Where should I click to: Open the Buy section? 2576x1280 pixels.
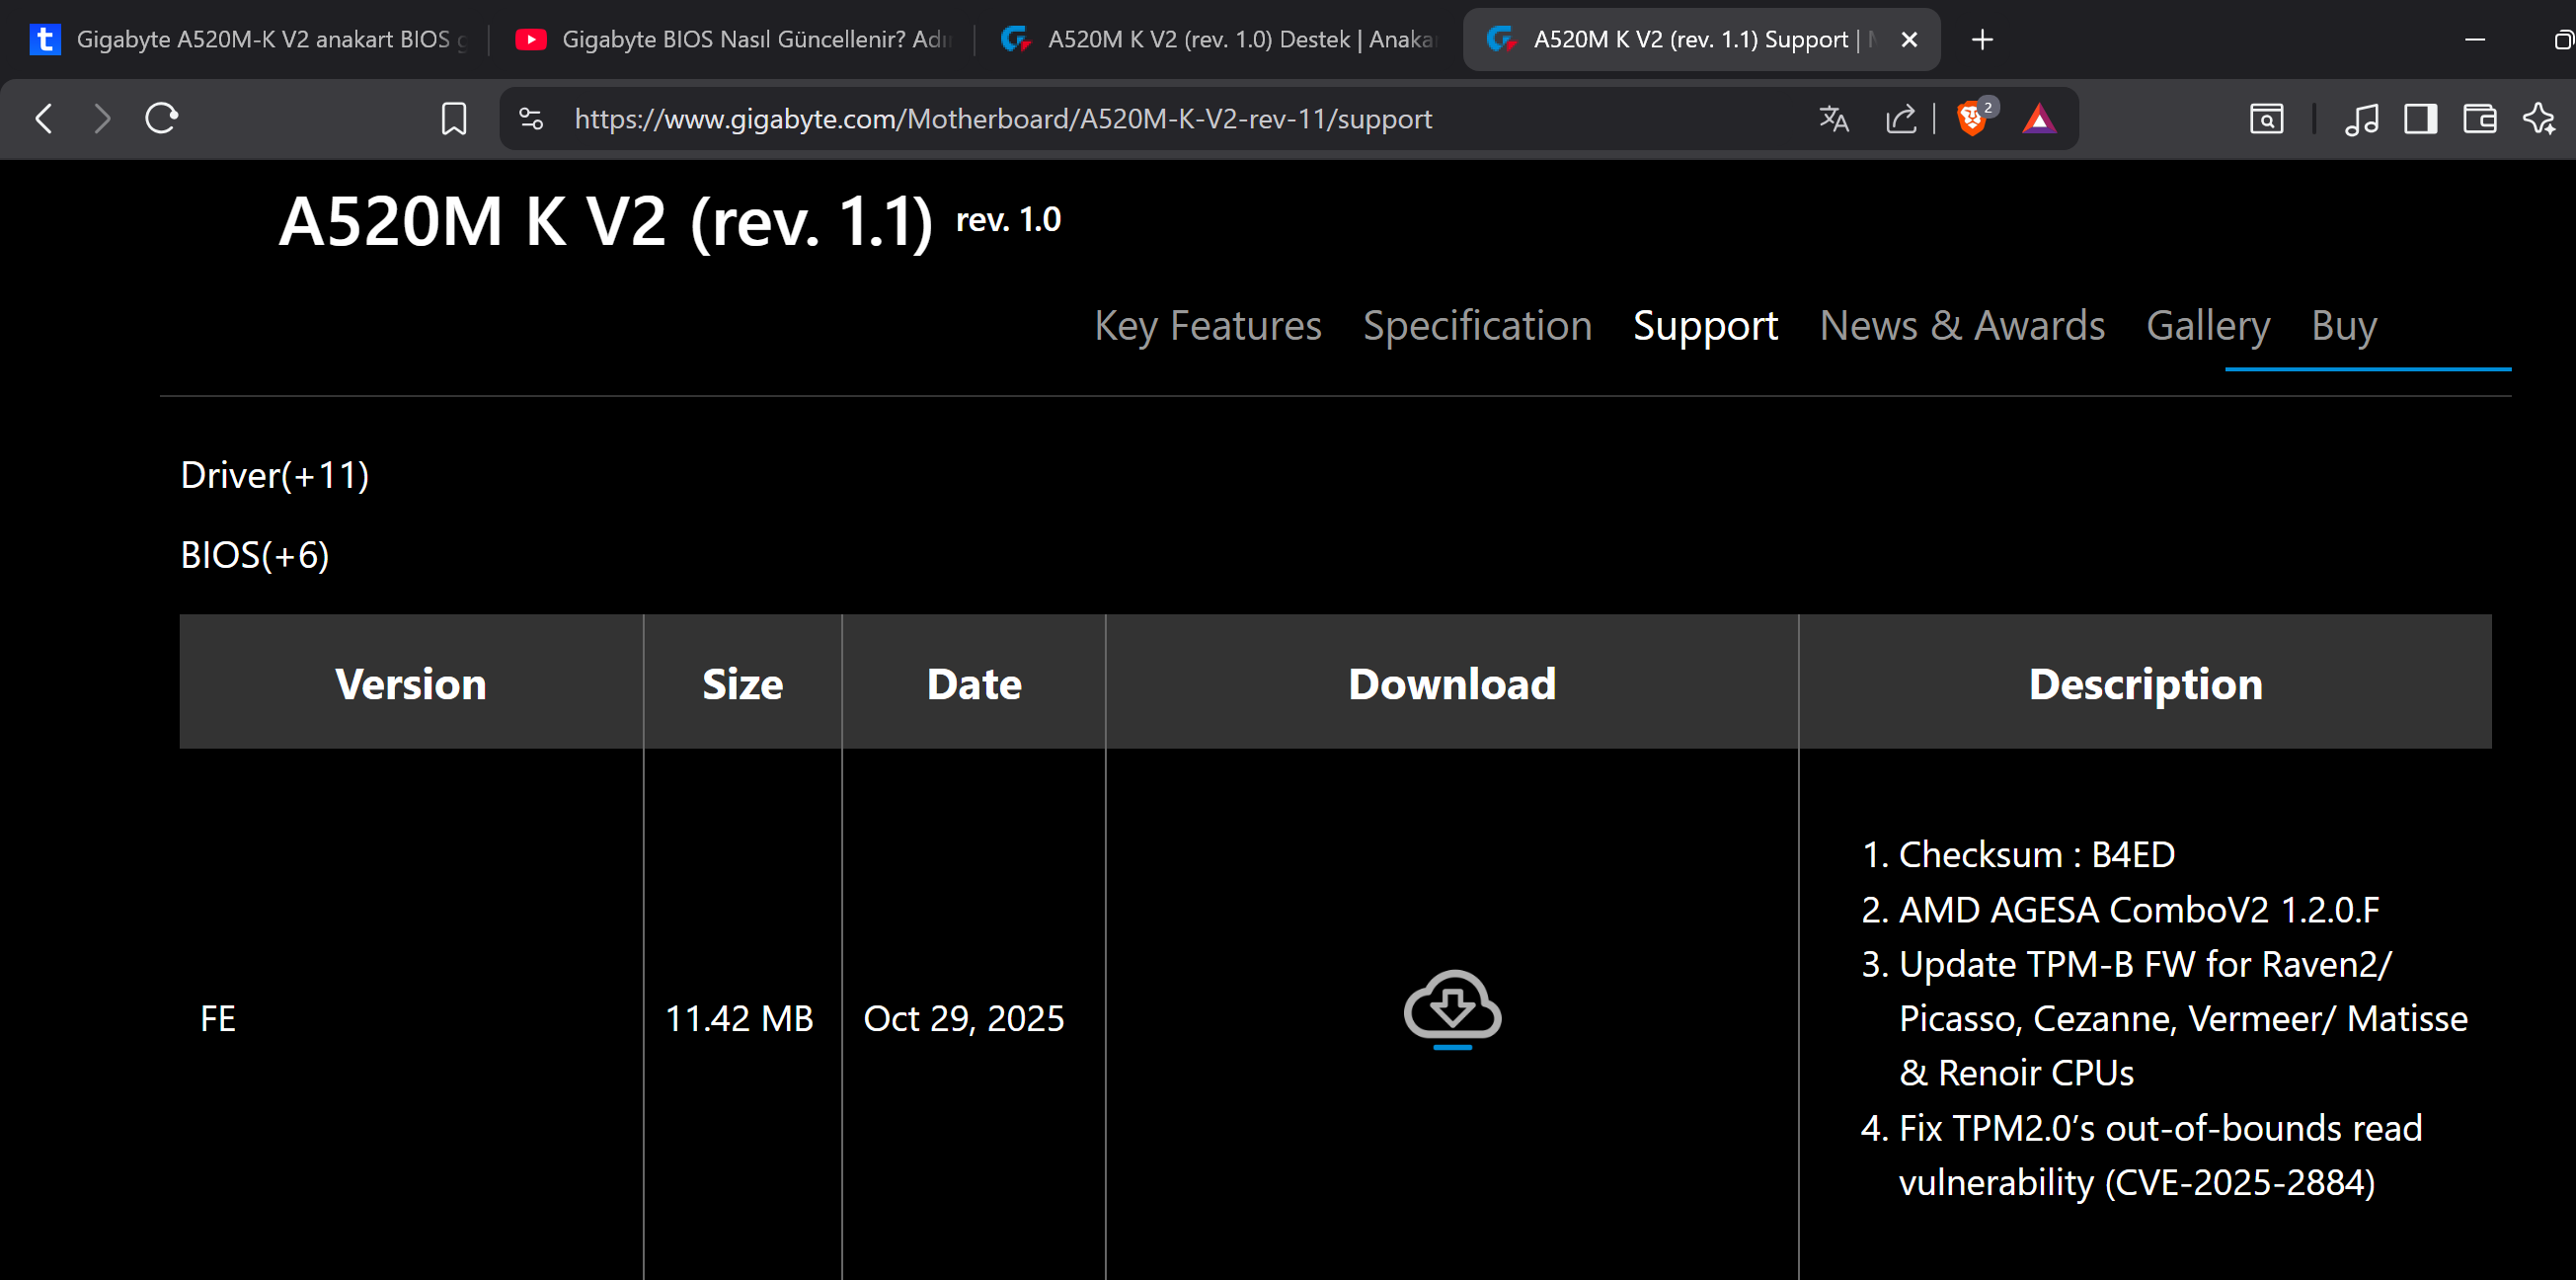click(2344, 326)
